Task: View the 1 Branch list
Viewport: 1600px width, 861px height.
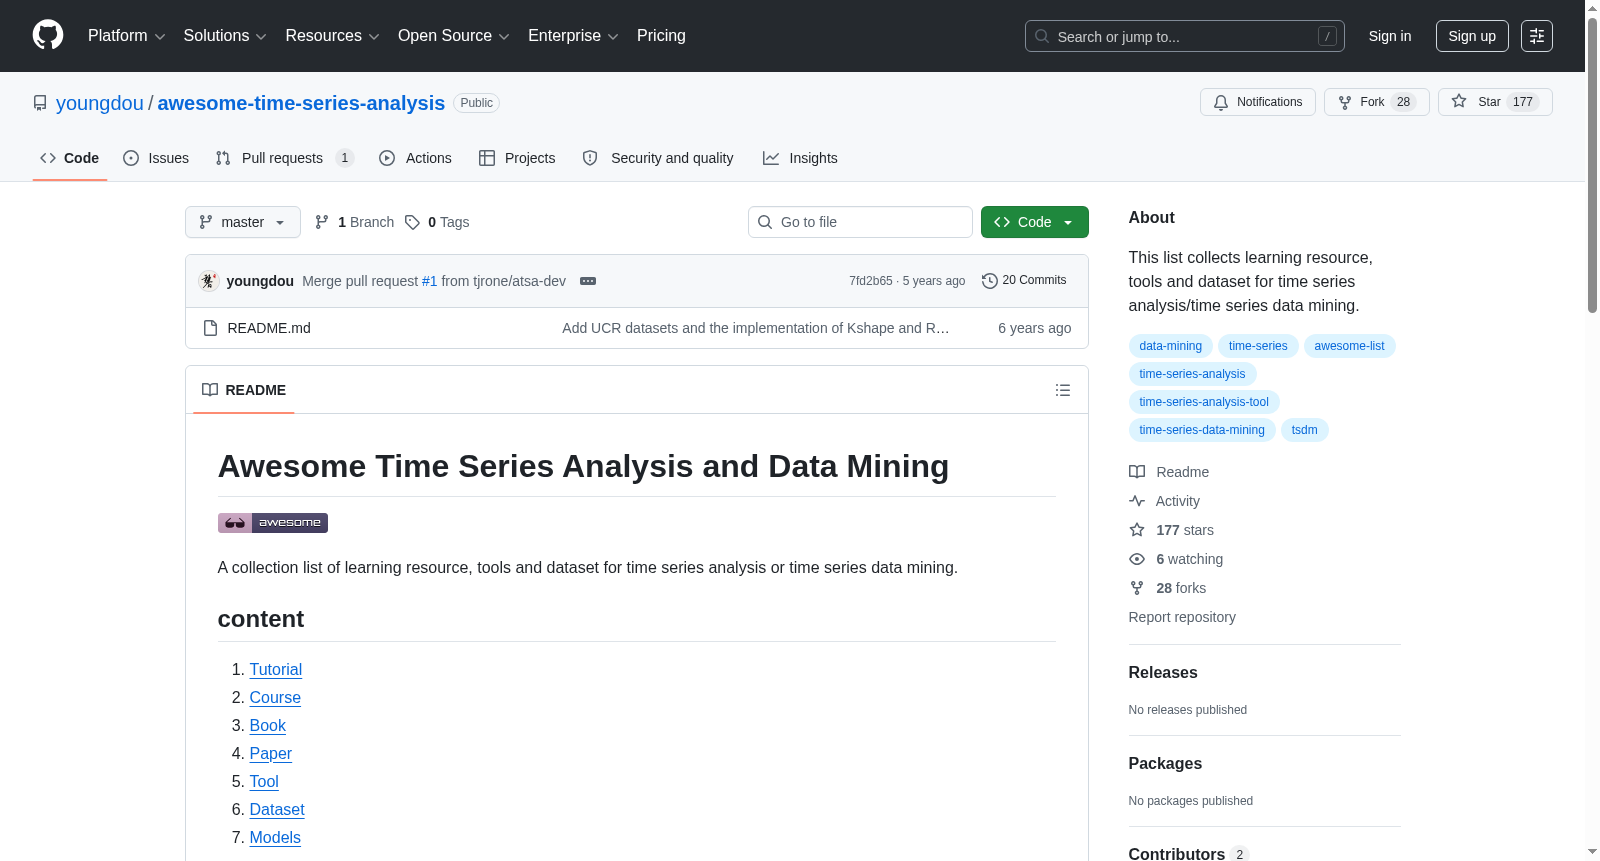Action: (354, 222)
